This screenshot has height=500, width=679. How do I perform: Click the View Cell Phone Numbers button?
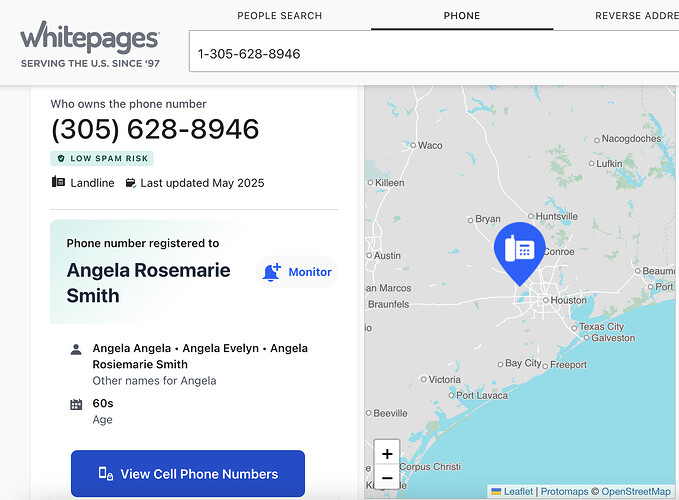188,474
